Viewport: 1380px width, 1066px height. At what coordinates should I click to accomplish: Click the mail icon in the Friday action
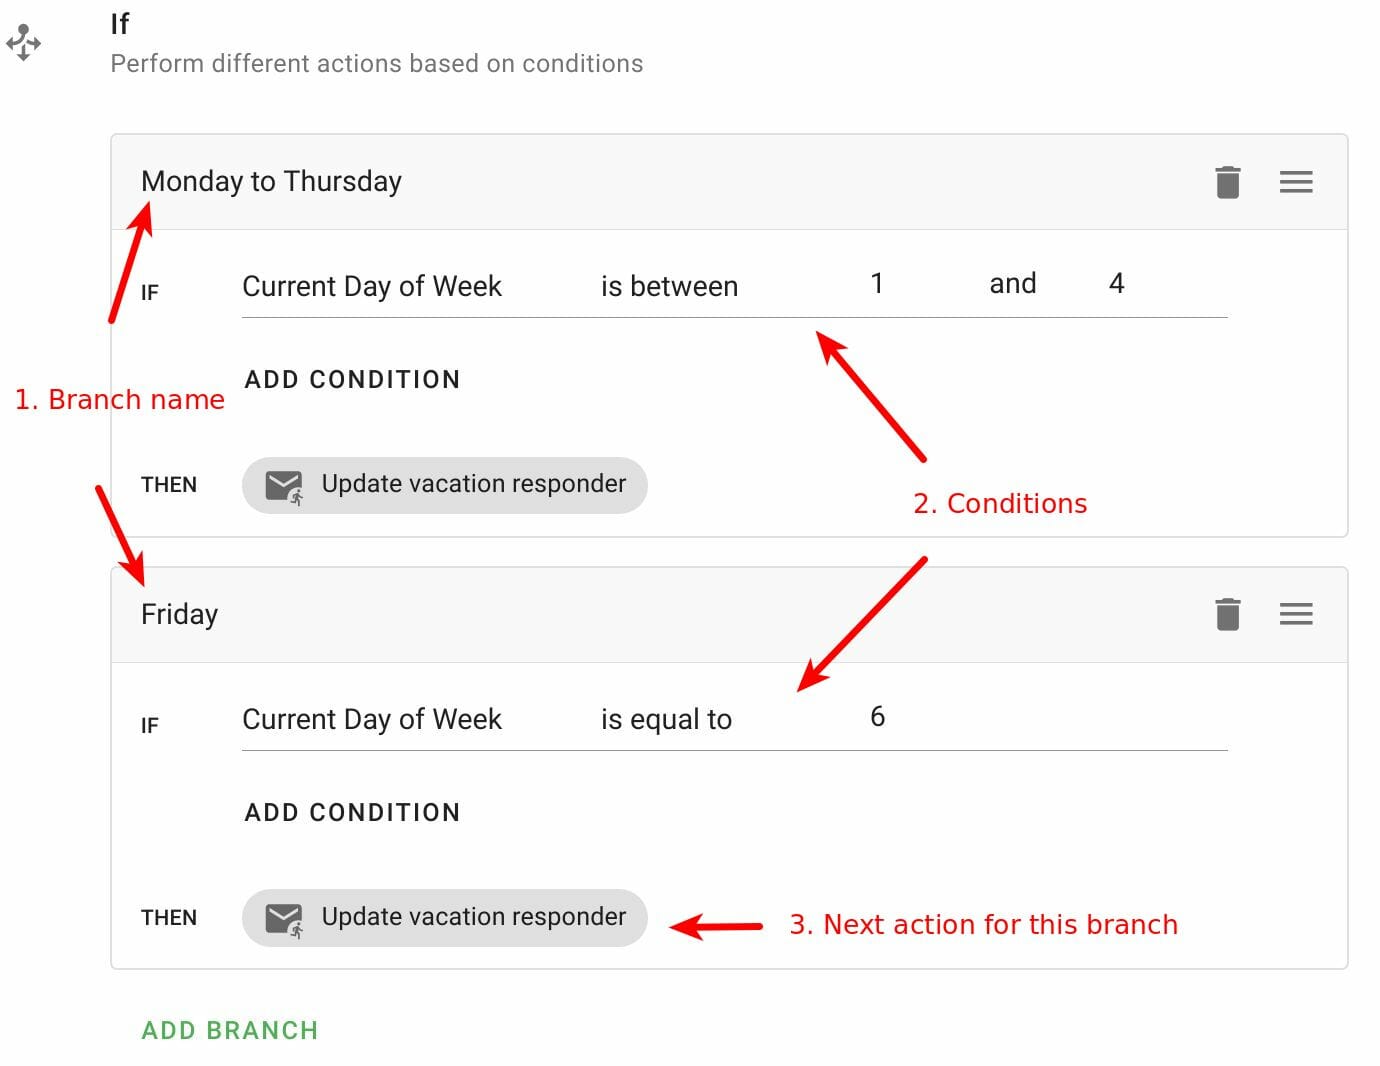click(284, 918)
